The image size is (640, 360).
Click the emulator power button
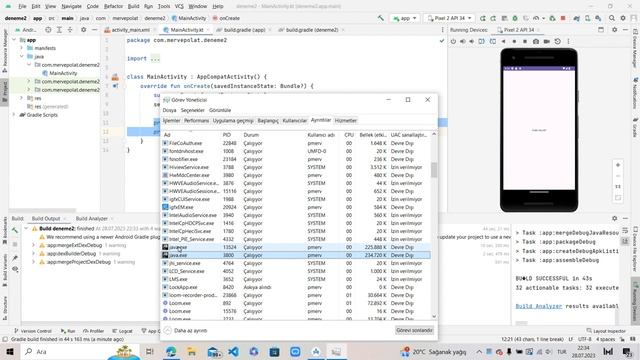pos(453,41)
